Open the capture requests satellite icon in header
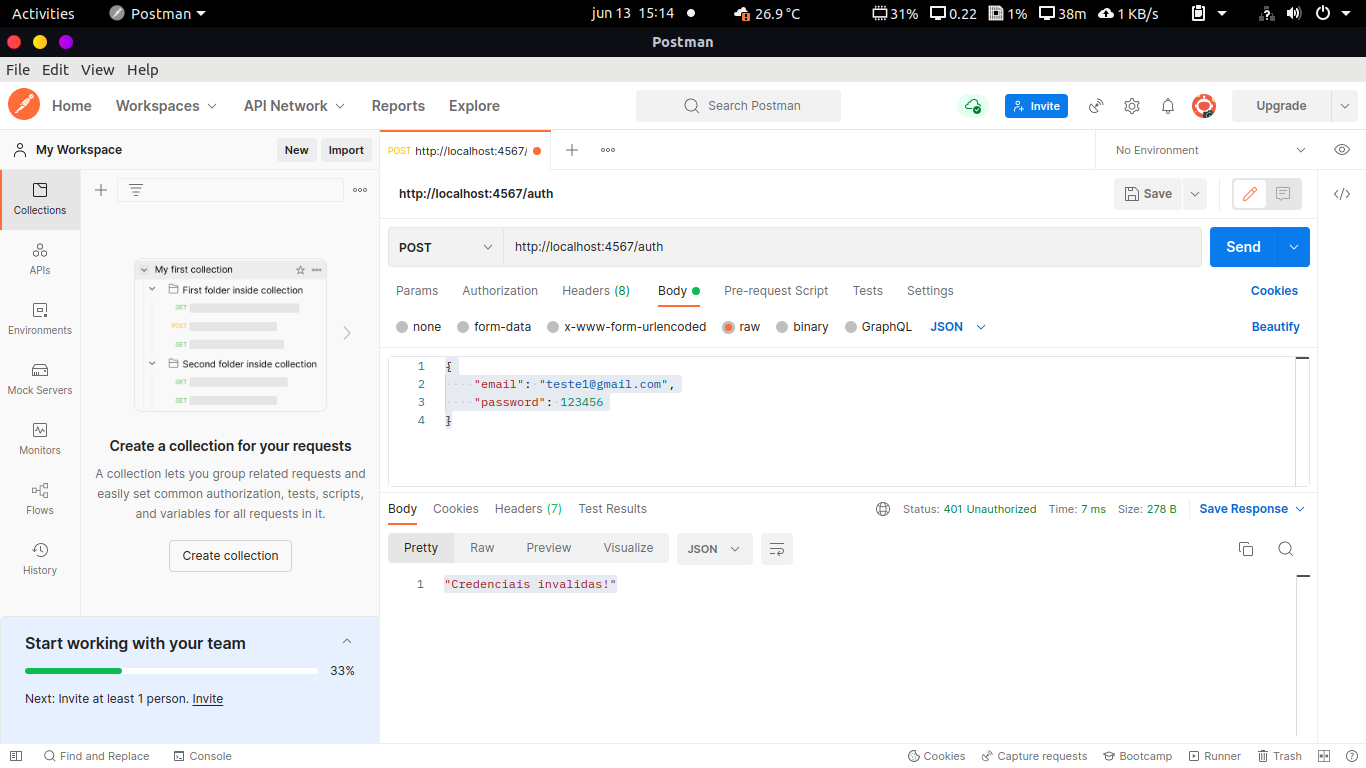Viewport: 1366px width, 768px height. coord(1096,106)
